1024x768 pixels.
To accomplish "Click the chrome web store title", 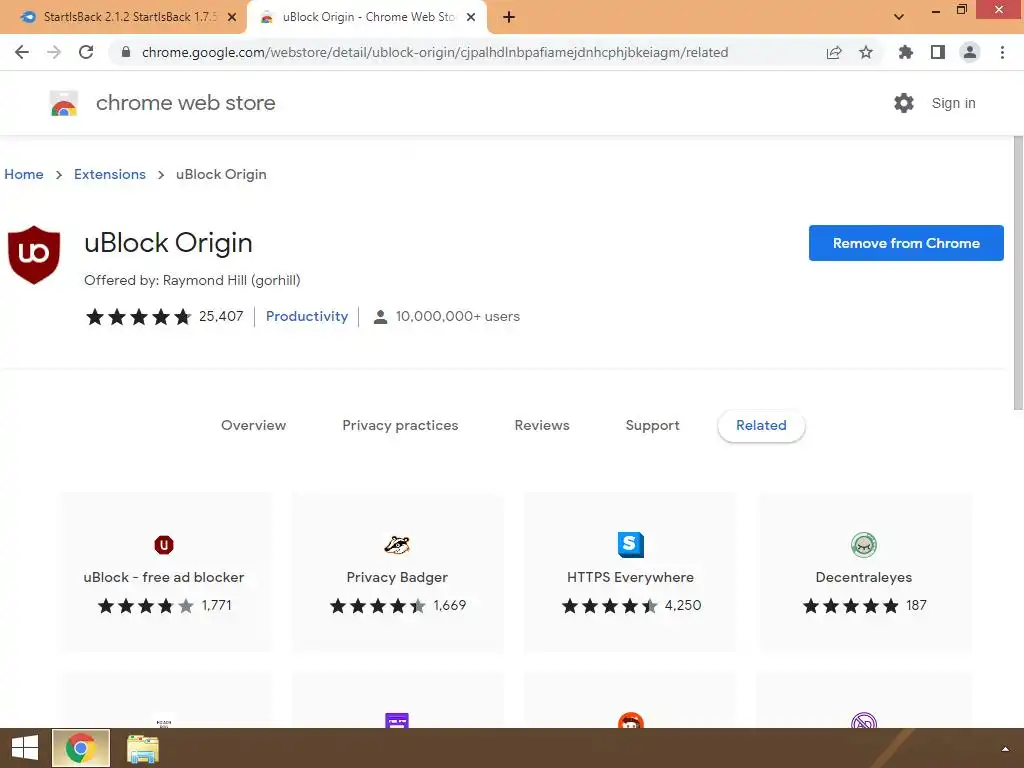I will pos(185,103).
